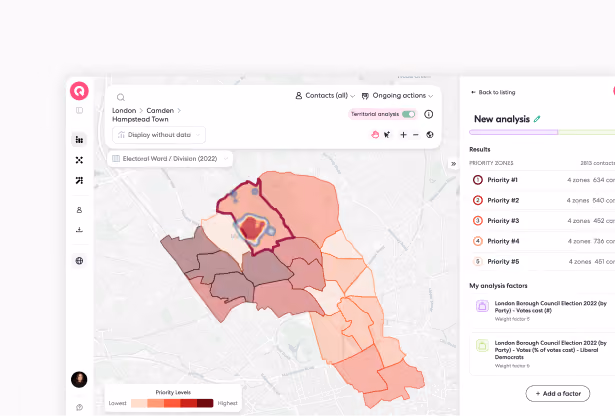615x416 pixels.
Task: Select Priority #1 in results list
Action: point(542,180)
